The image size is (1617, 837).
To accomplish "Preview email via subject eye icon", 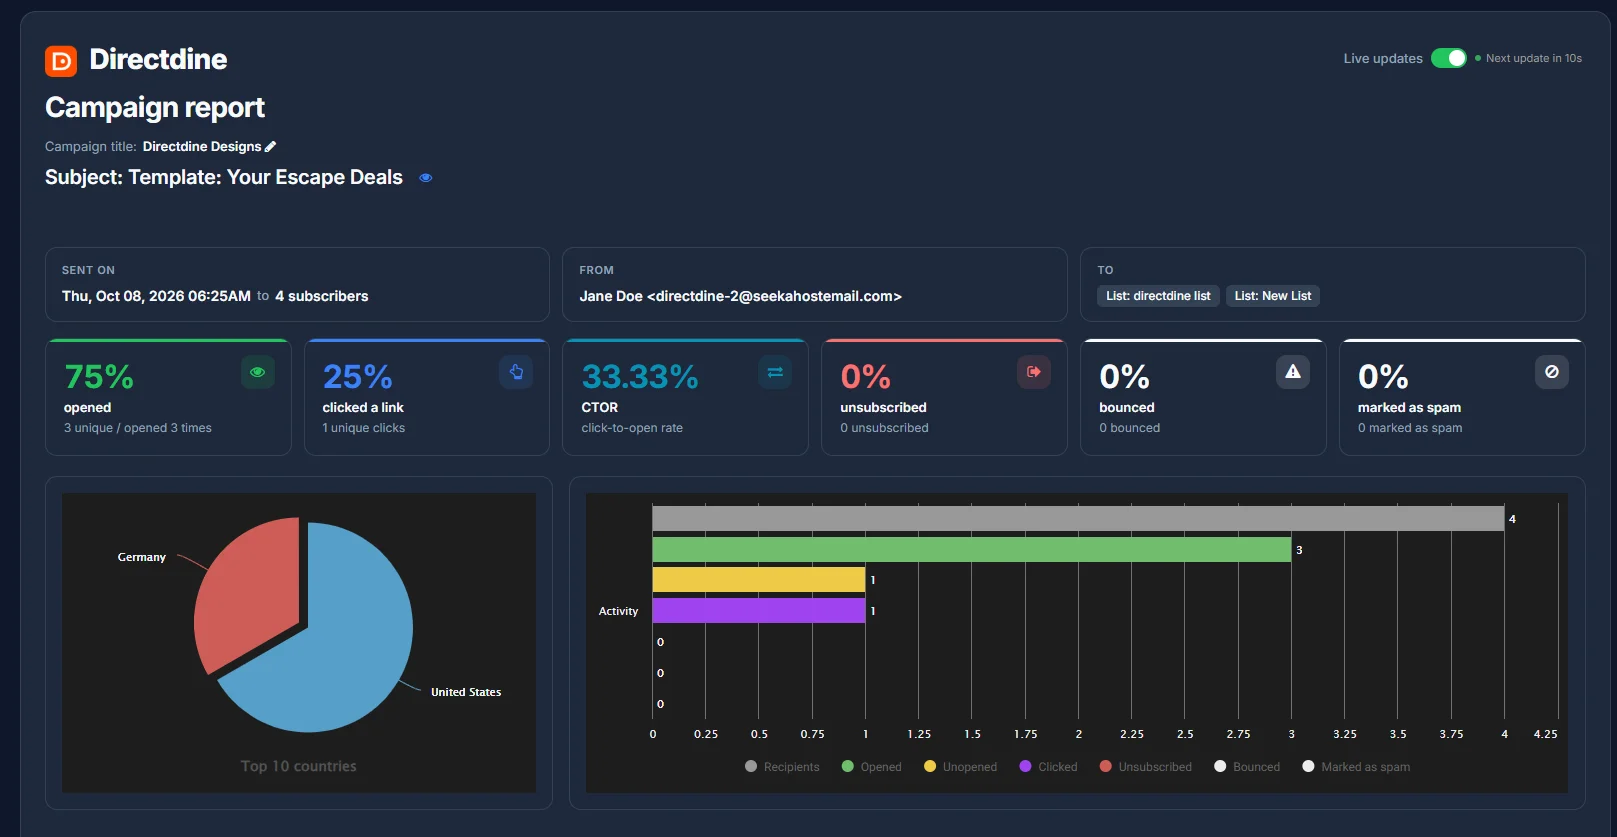I will 425,178.
